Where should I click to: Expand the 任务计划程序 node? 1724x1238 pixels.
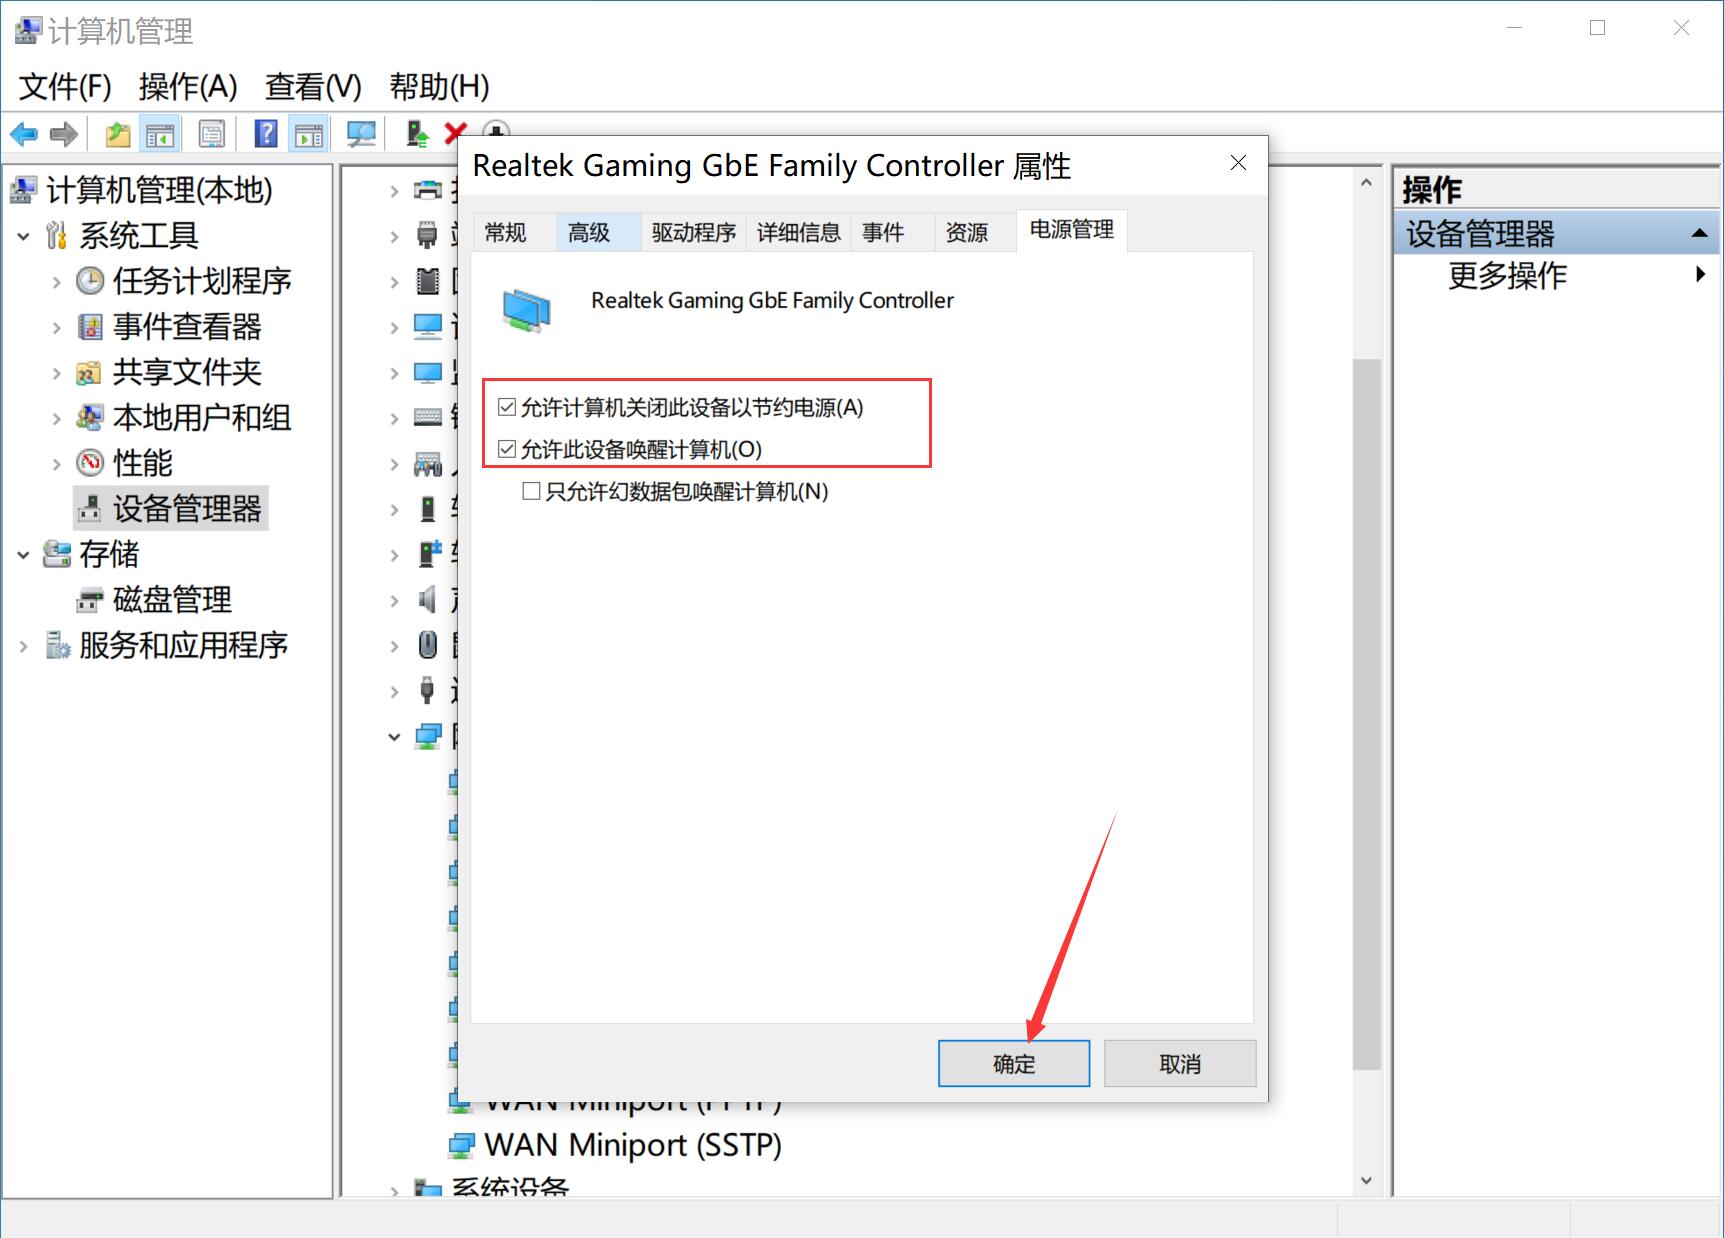[57, 282]
